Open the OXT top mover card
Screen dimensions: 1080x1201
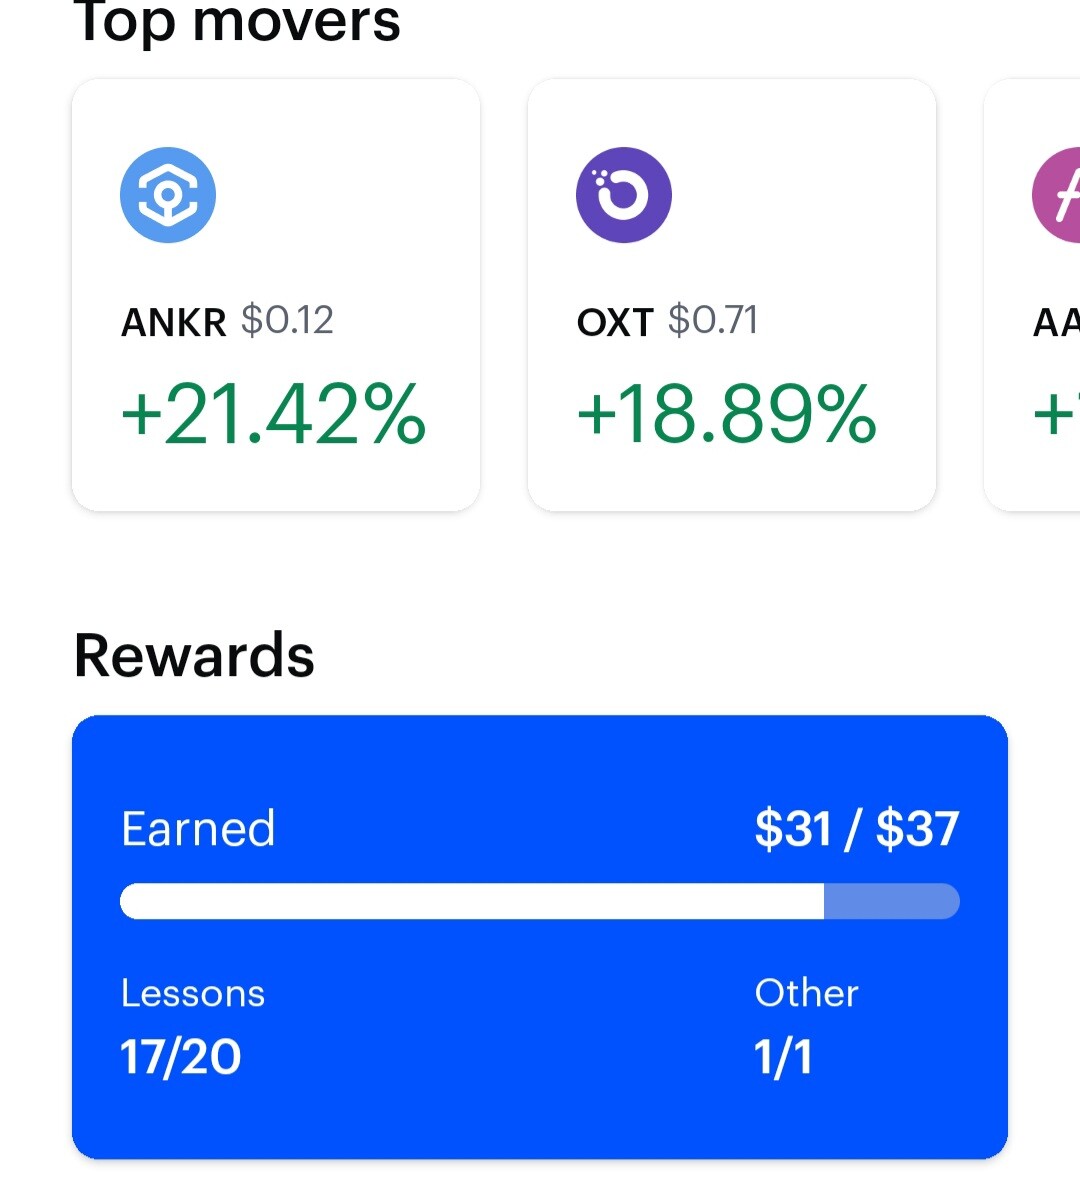(732, 295)
